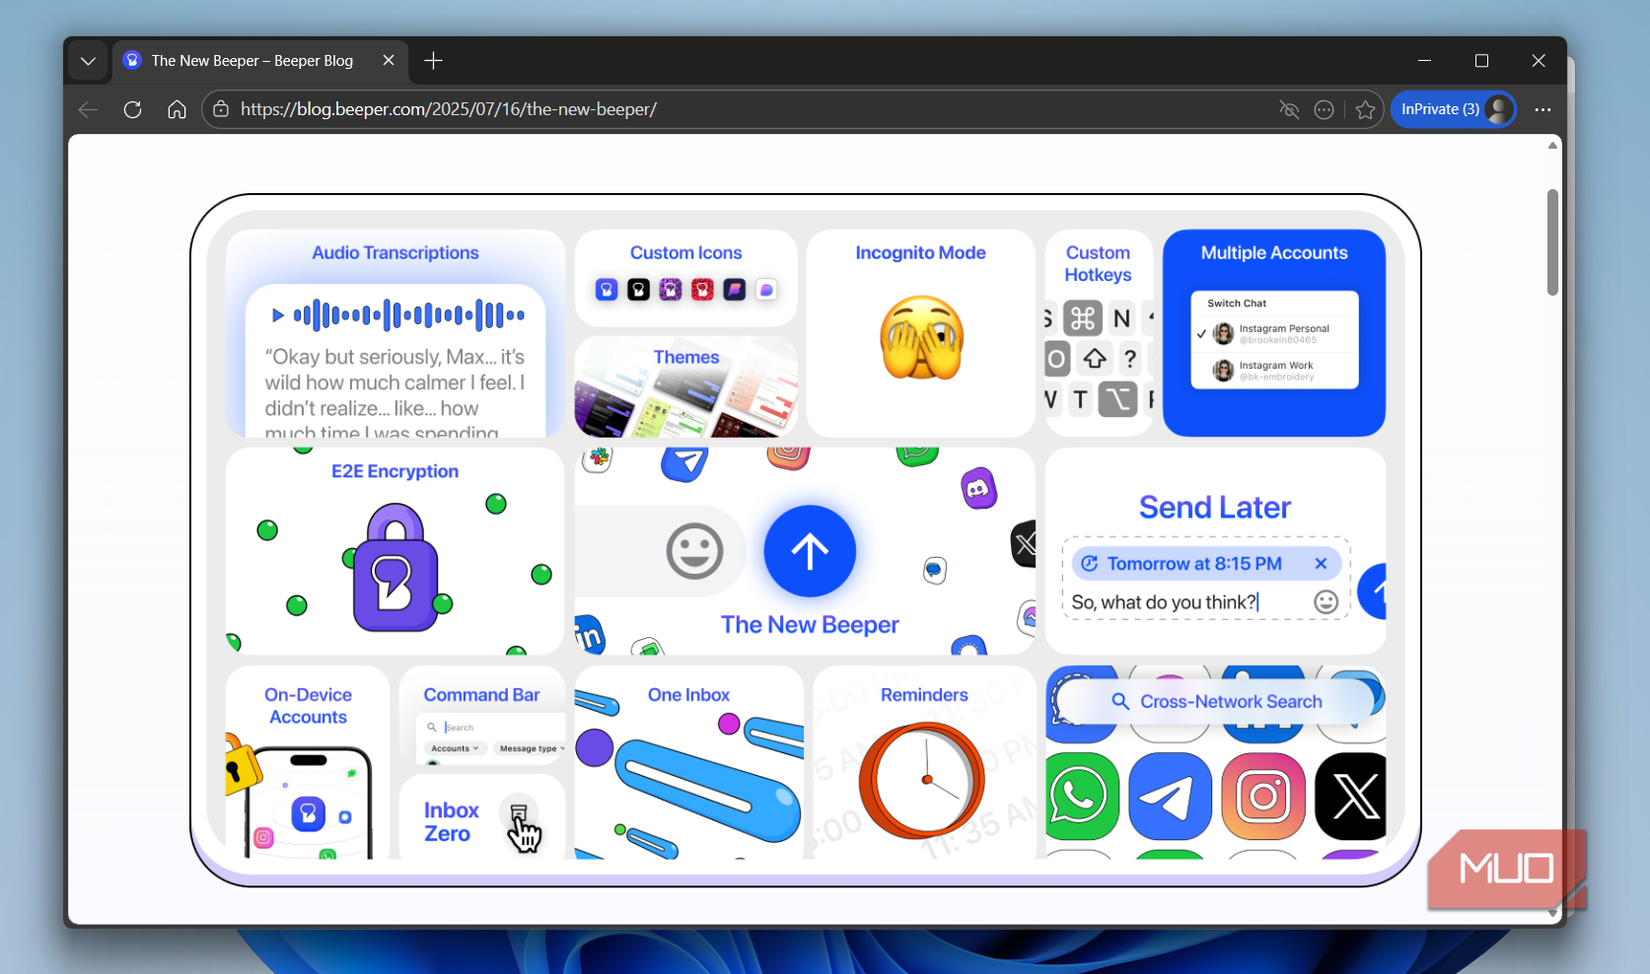
Task: Pick the purple leopard Beeper icon
Action: pos(670,290)
